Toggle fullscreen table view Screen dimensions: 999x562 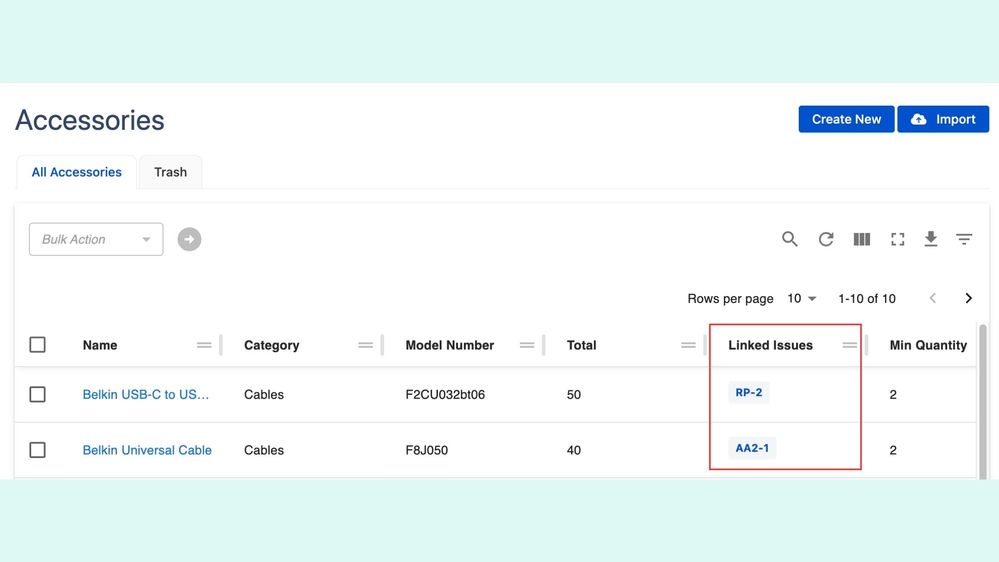coord(898,239)
